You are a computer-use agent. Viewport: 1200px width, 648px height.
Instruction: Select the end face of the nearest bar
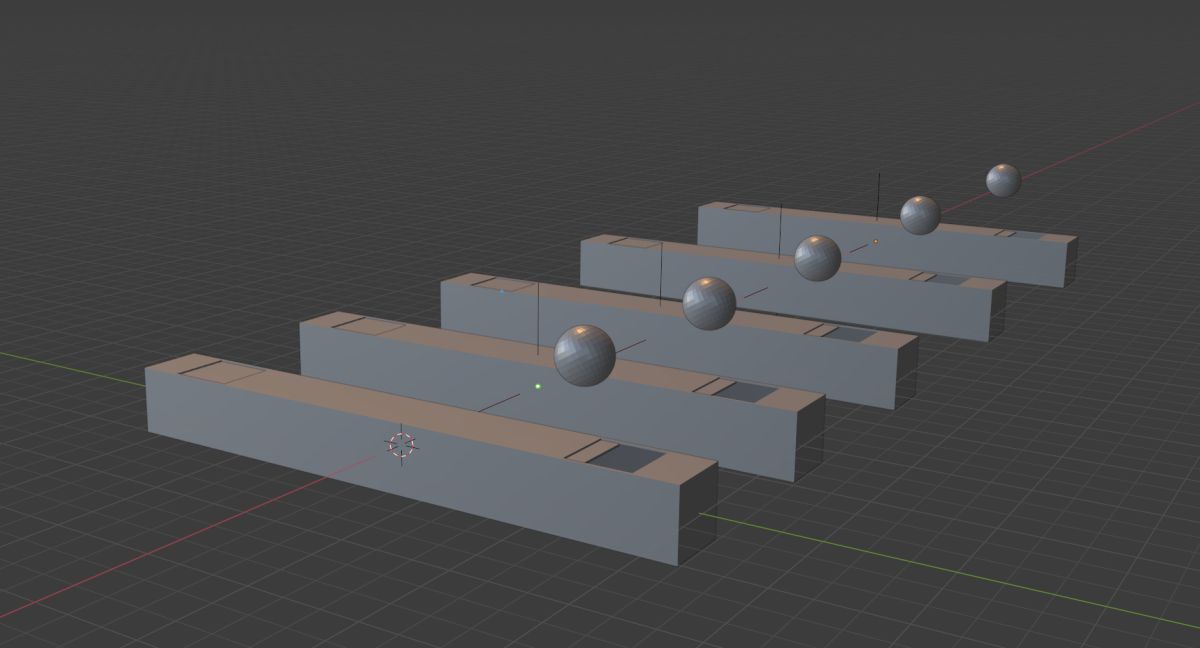click(x=700, y=514)
